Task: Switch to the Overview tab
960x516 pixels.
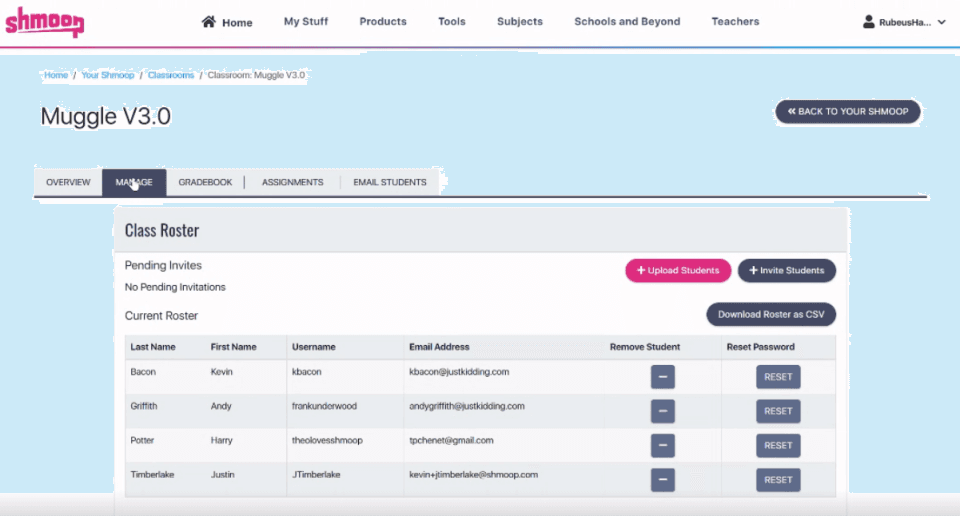Action: [68, 182]
